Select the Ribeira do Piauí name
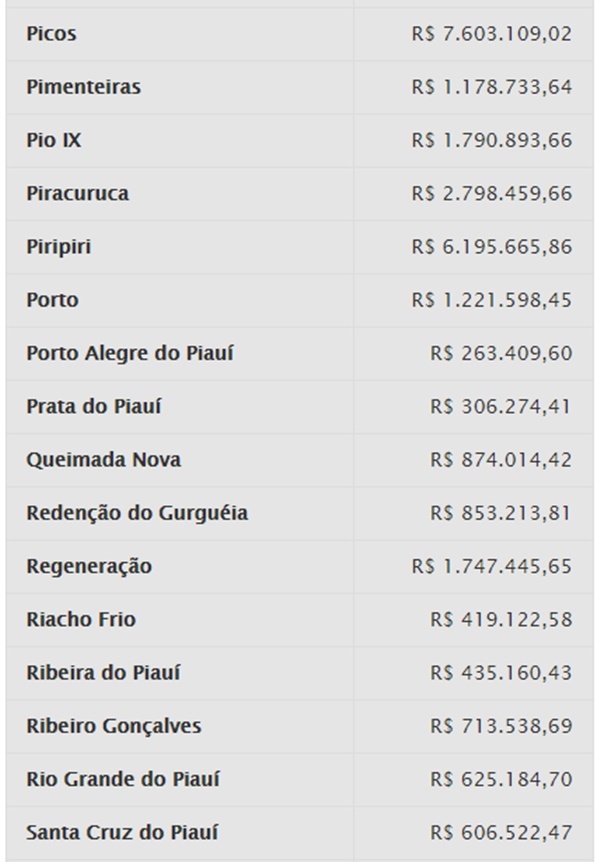This screenshot has height=862, width=600. click(x=103, y=672)
